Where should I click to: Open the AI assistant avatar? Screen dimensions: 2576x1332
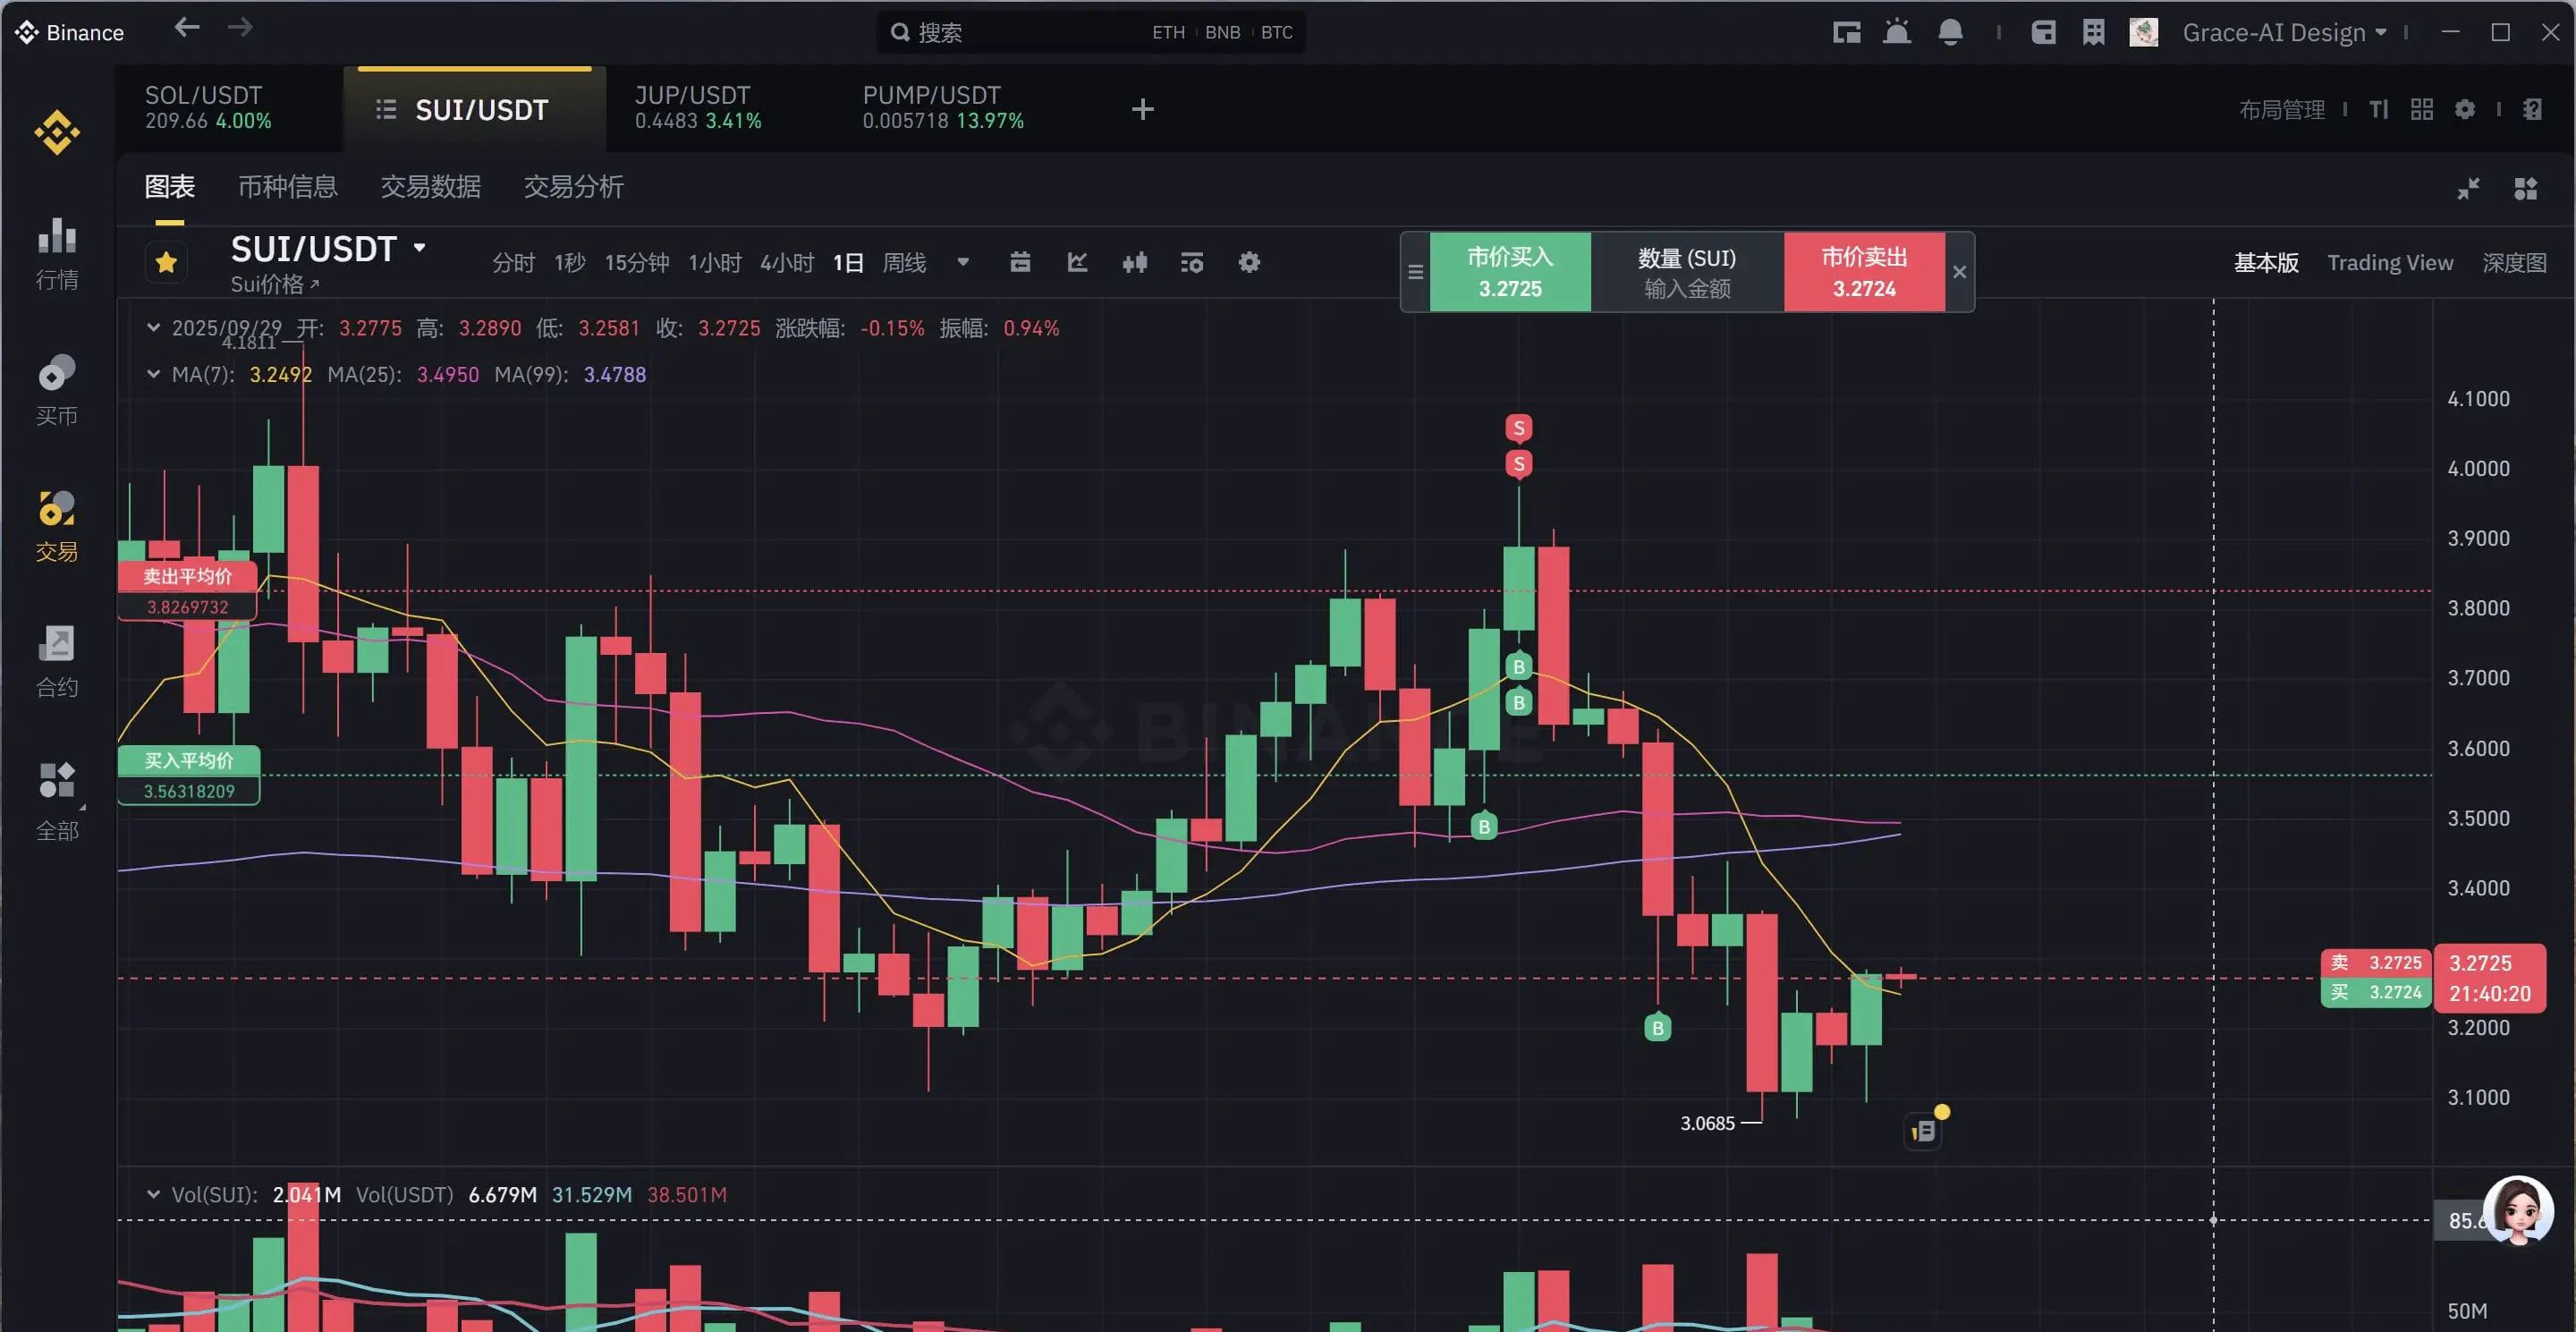(x=2518, y=1209)
